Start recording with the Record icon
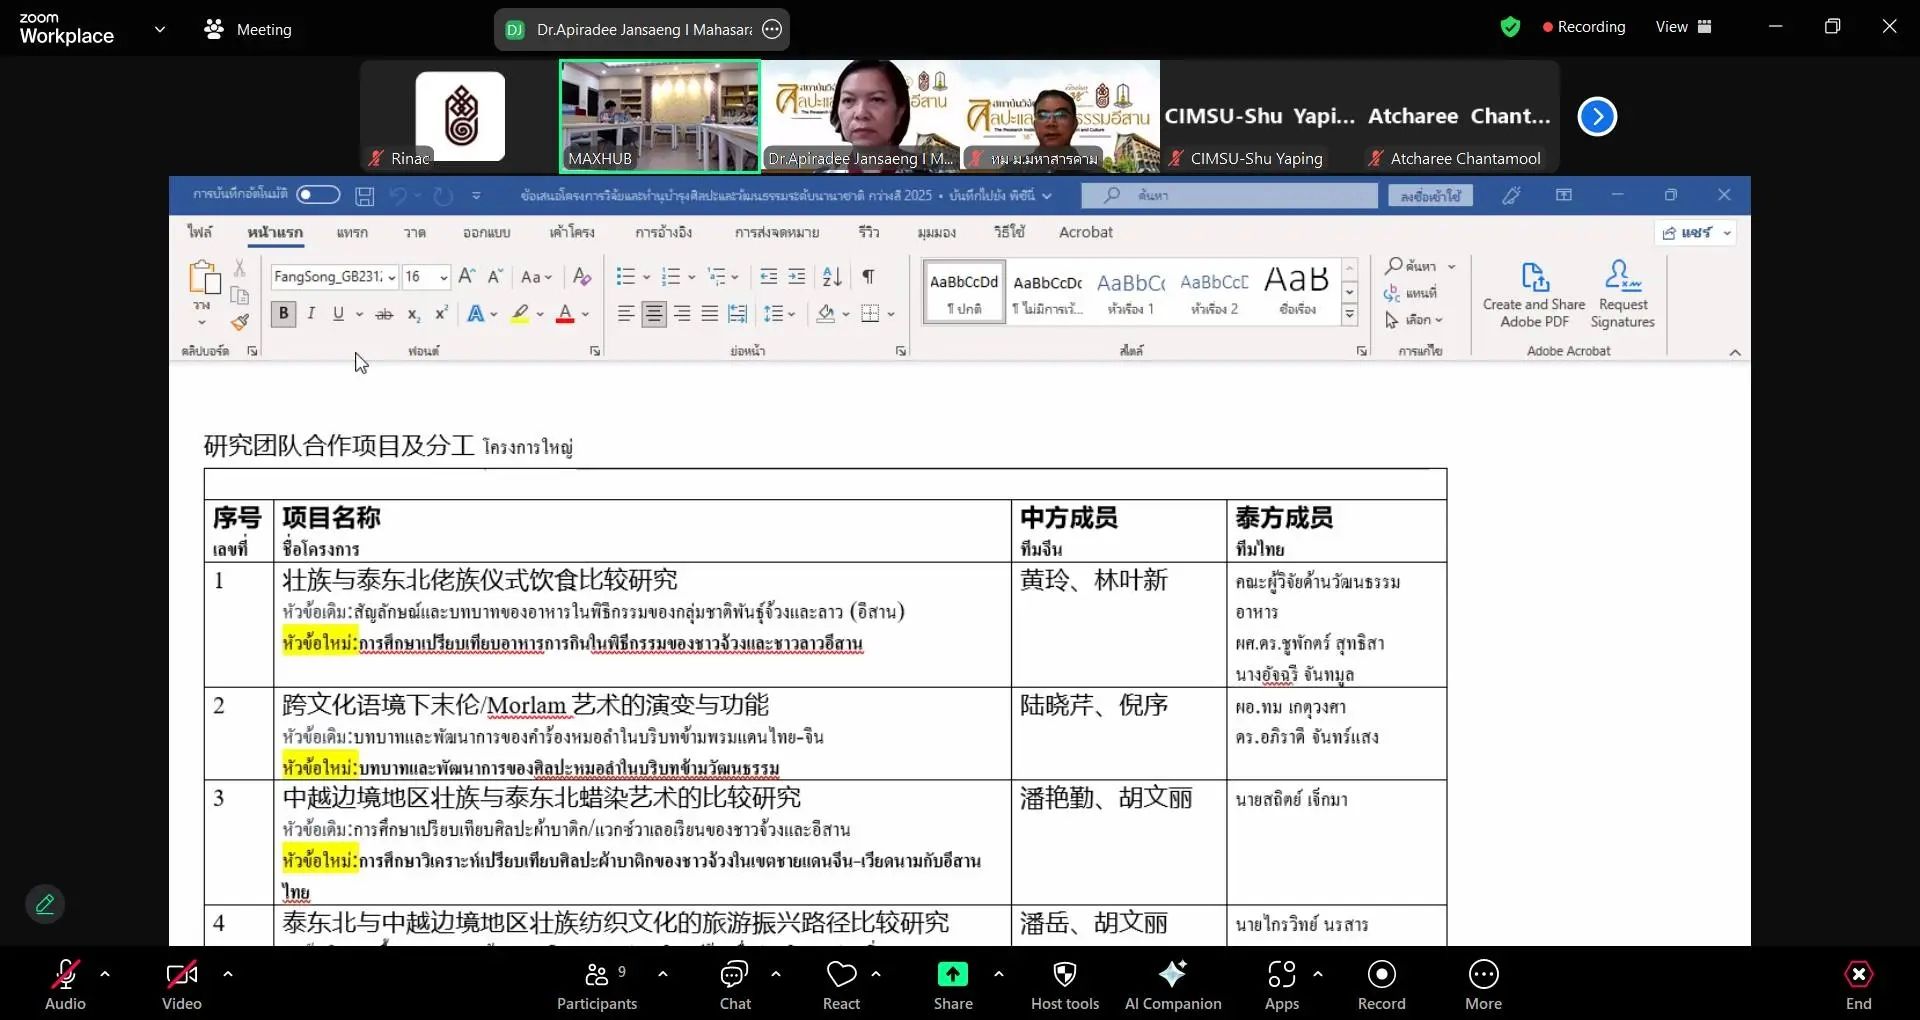1920x1020 pixels. pos(1380,985)
